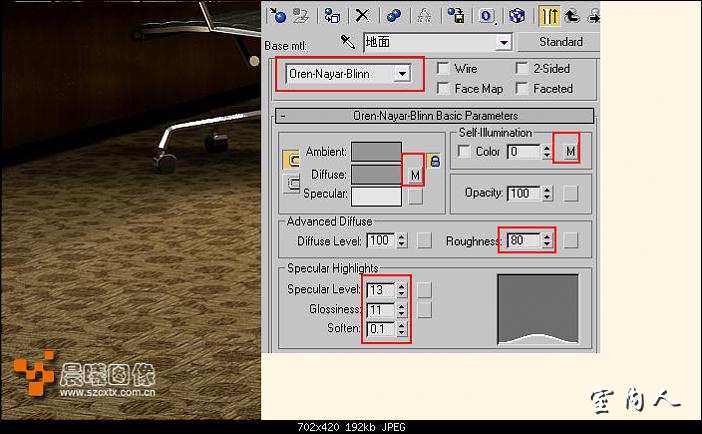This screenshot has height=434, width=702.
Task: Toggle Show Map in Viewport cube icon
Action: point(517,16)
